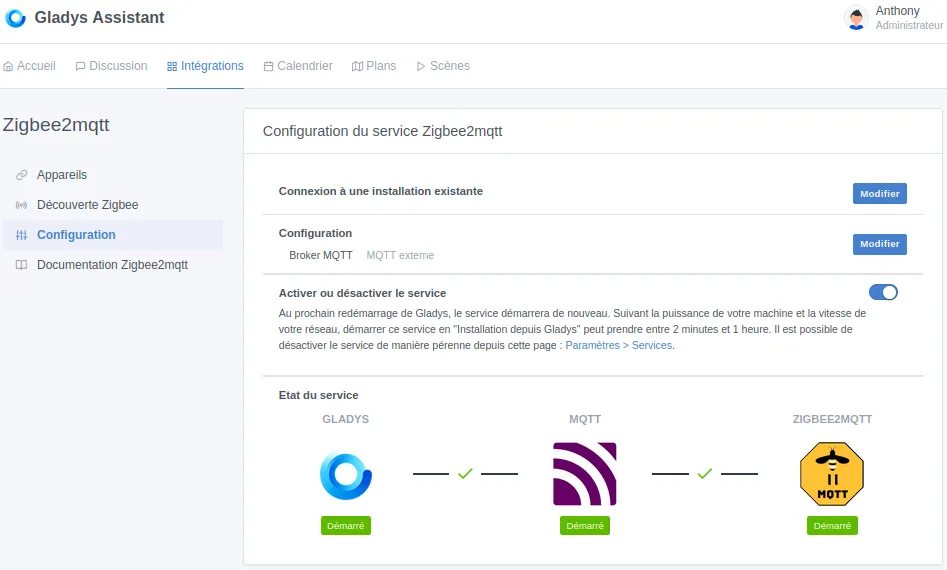Click the Anthony user name

pyautogui.click(x=897, y=11)
